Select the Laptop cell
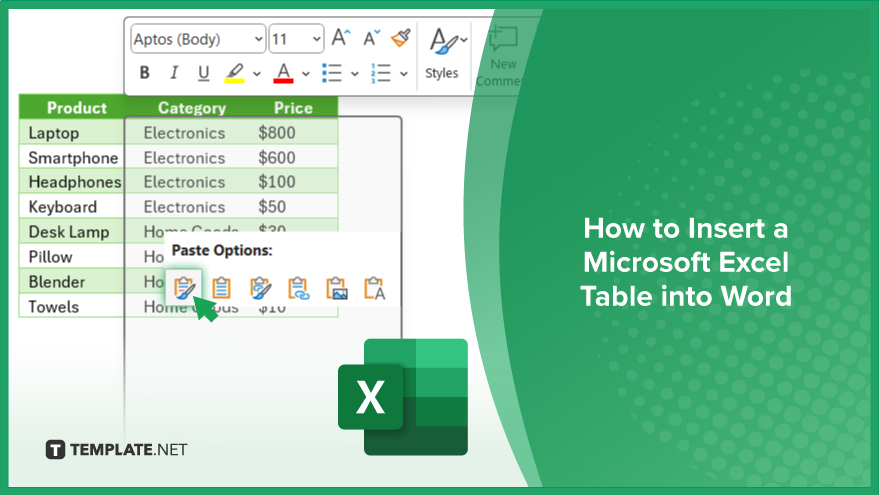 click(x=72, y=132)
